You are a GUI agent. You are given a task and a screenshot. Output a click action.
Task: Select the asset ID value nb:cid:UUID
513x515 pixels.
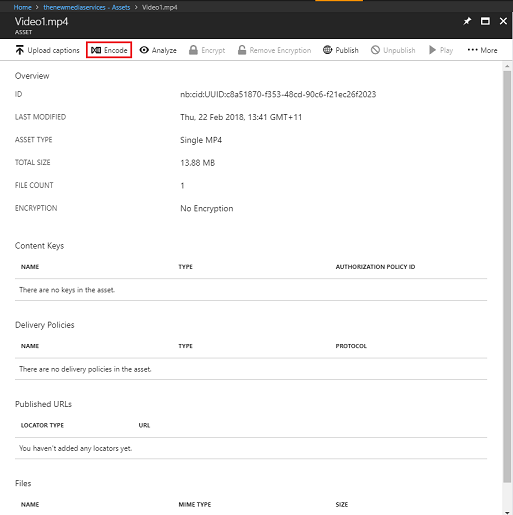tap(278, 94)
